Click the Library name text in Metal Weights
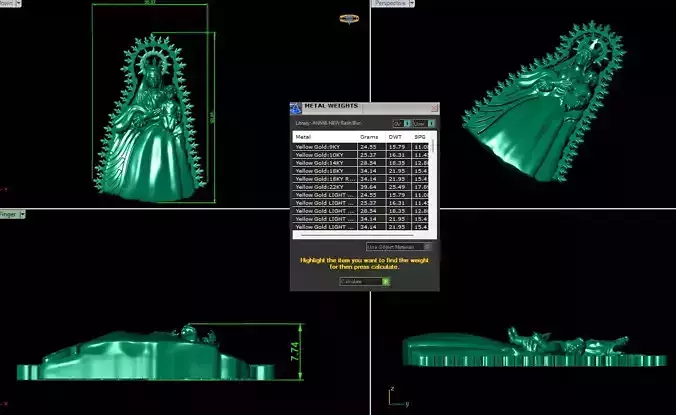676x415 pixels. (x=329, y=123)
